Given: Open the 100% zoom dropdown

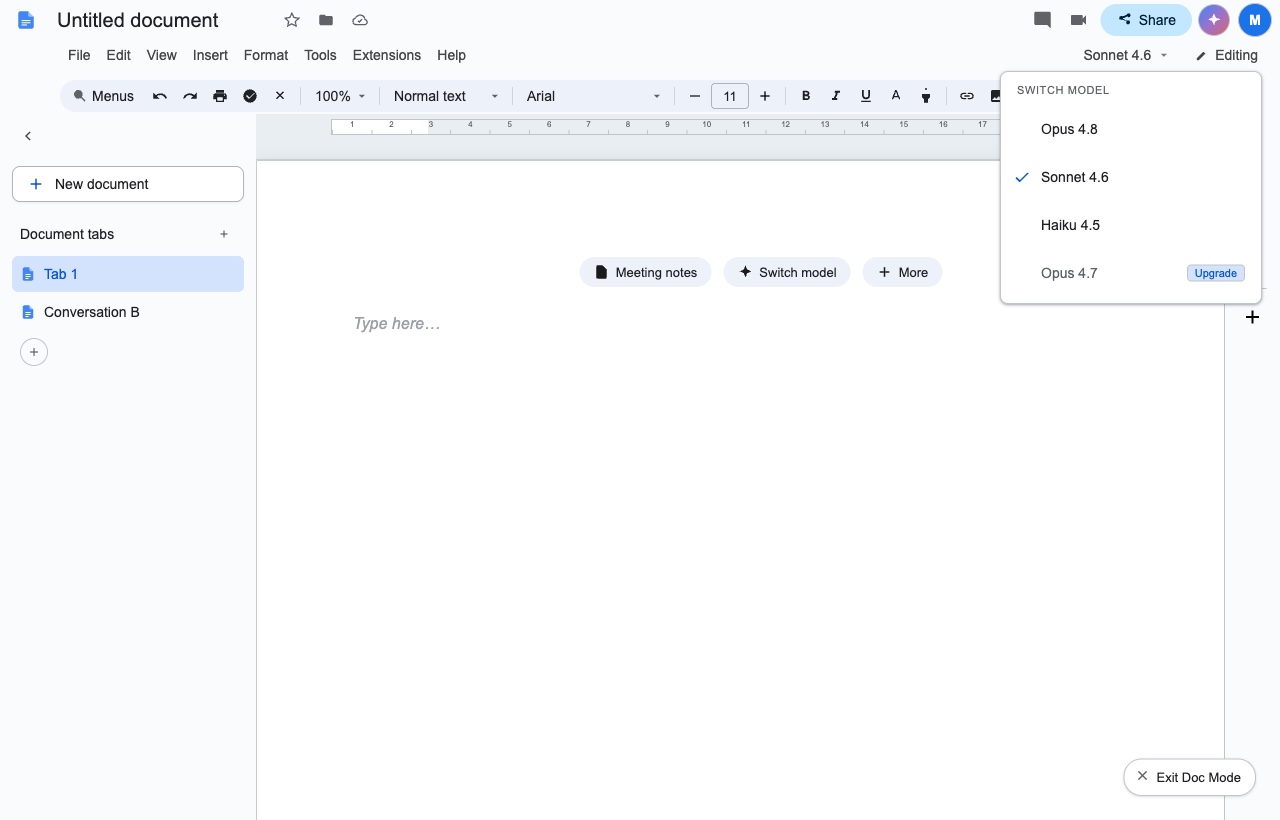Looking at the screenshot, I should (340, 96).
